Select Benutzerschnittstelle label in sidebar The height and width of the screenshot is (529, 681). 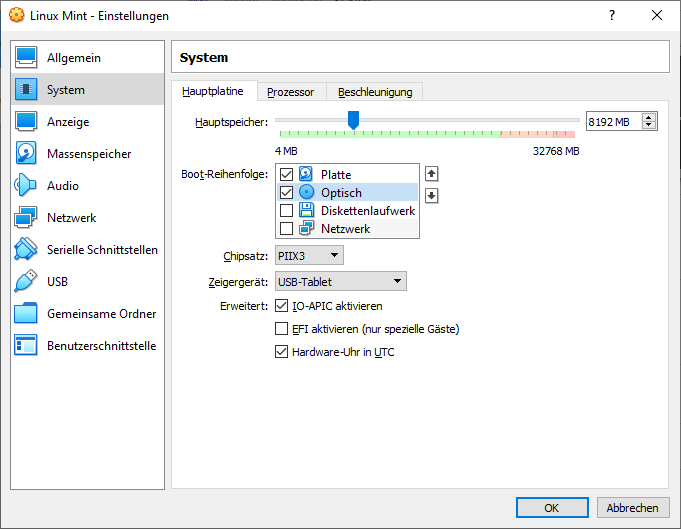[102, 346]
